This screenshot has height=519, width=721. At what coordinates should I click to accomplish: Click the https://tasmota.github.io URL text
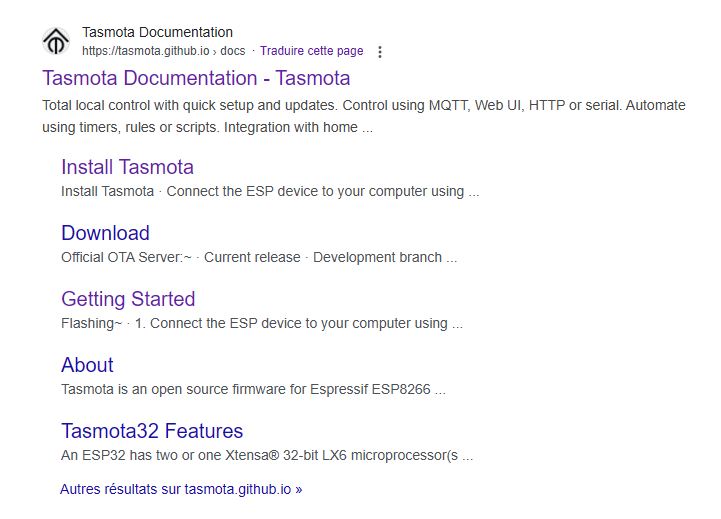[146, 51]
